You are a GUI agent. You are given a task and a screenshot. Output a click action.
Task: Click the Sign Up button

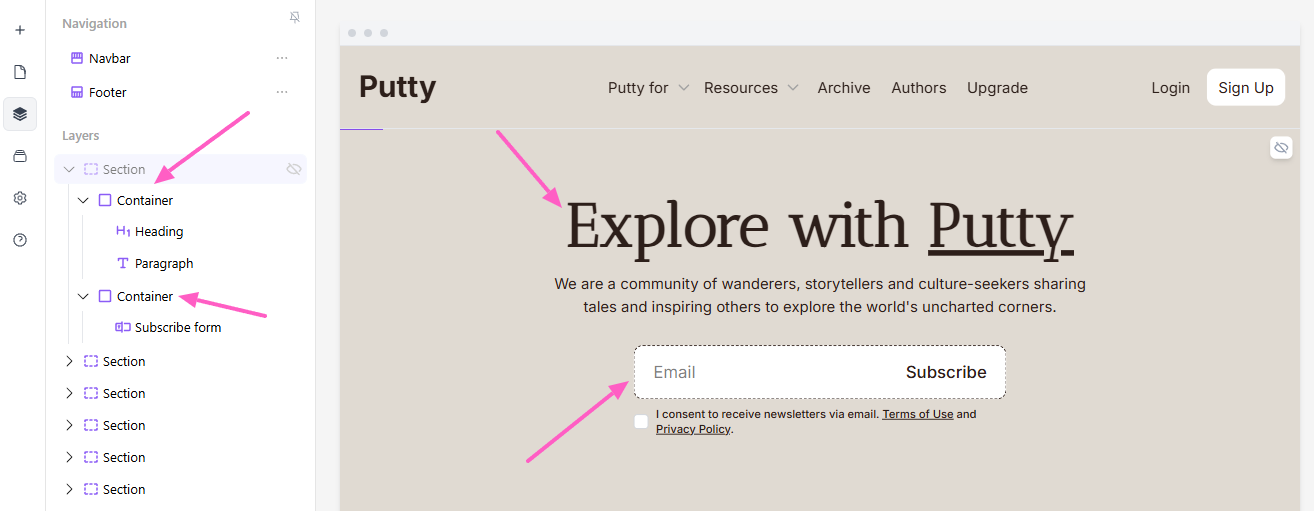[1245, 88]
